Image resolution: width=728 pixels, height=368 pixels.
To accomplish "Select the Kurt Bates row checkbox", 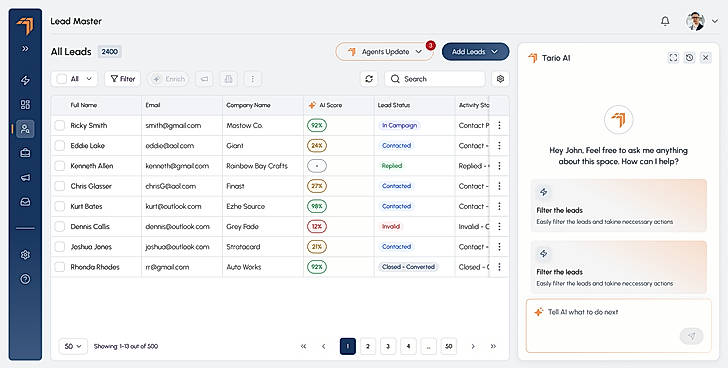I will (60, 207).
